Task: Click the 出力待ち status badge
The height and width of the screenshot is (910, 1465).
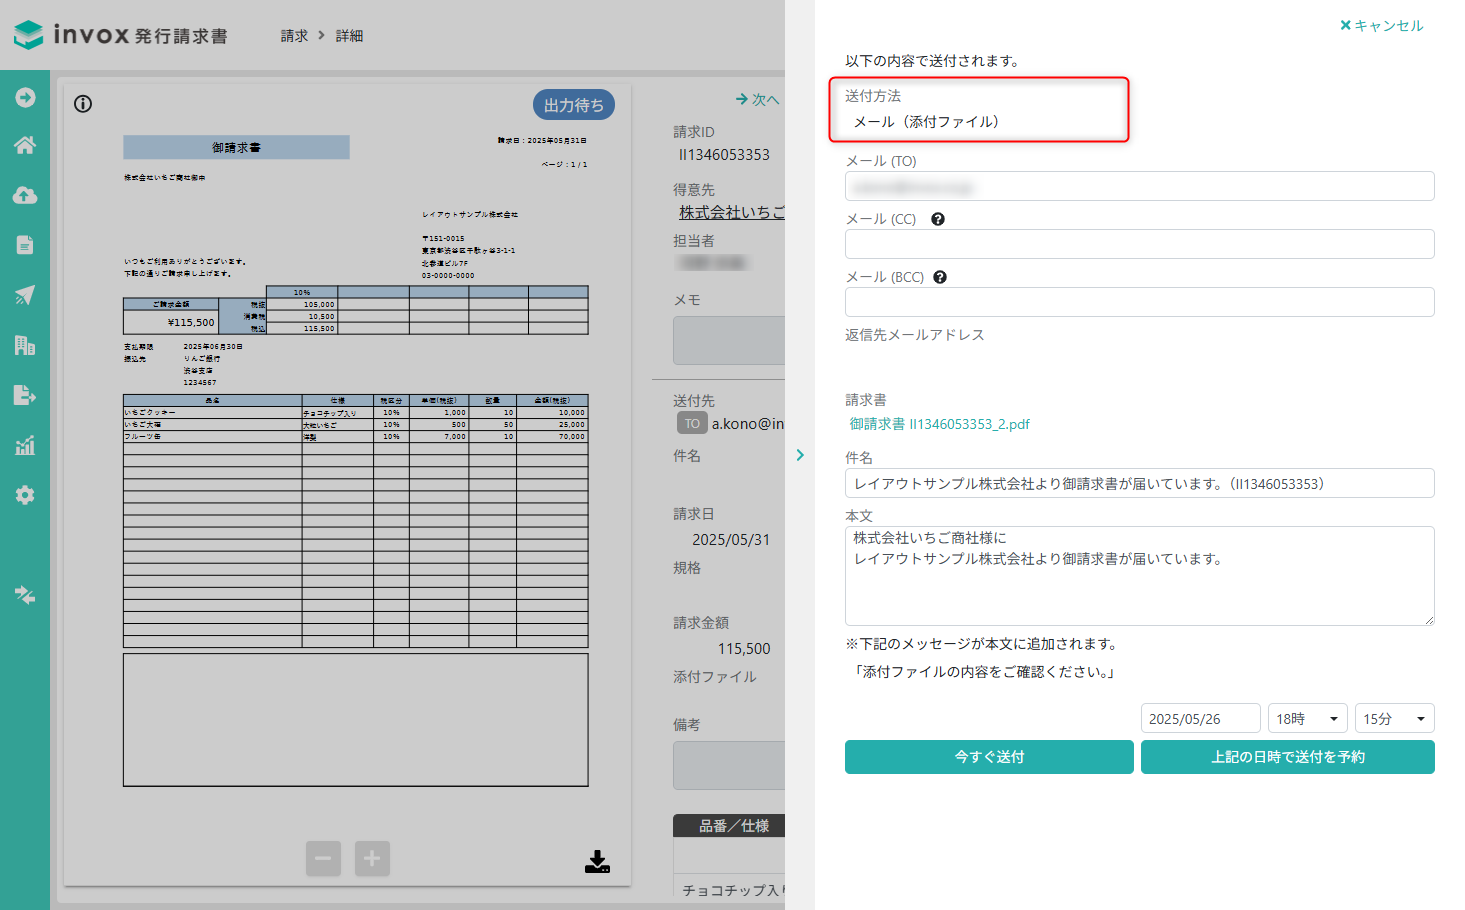Action: 574,105
